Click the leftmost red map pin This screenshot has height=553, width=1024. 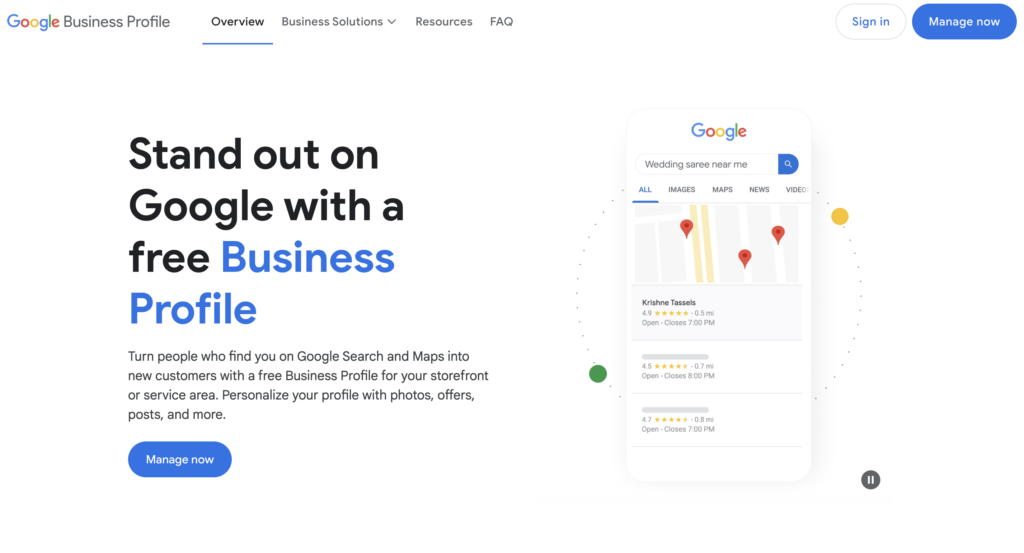[686, 228]
